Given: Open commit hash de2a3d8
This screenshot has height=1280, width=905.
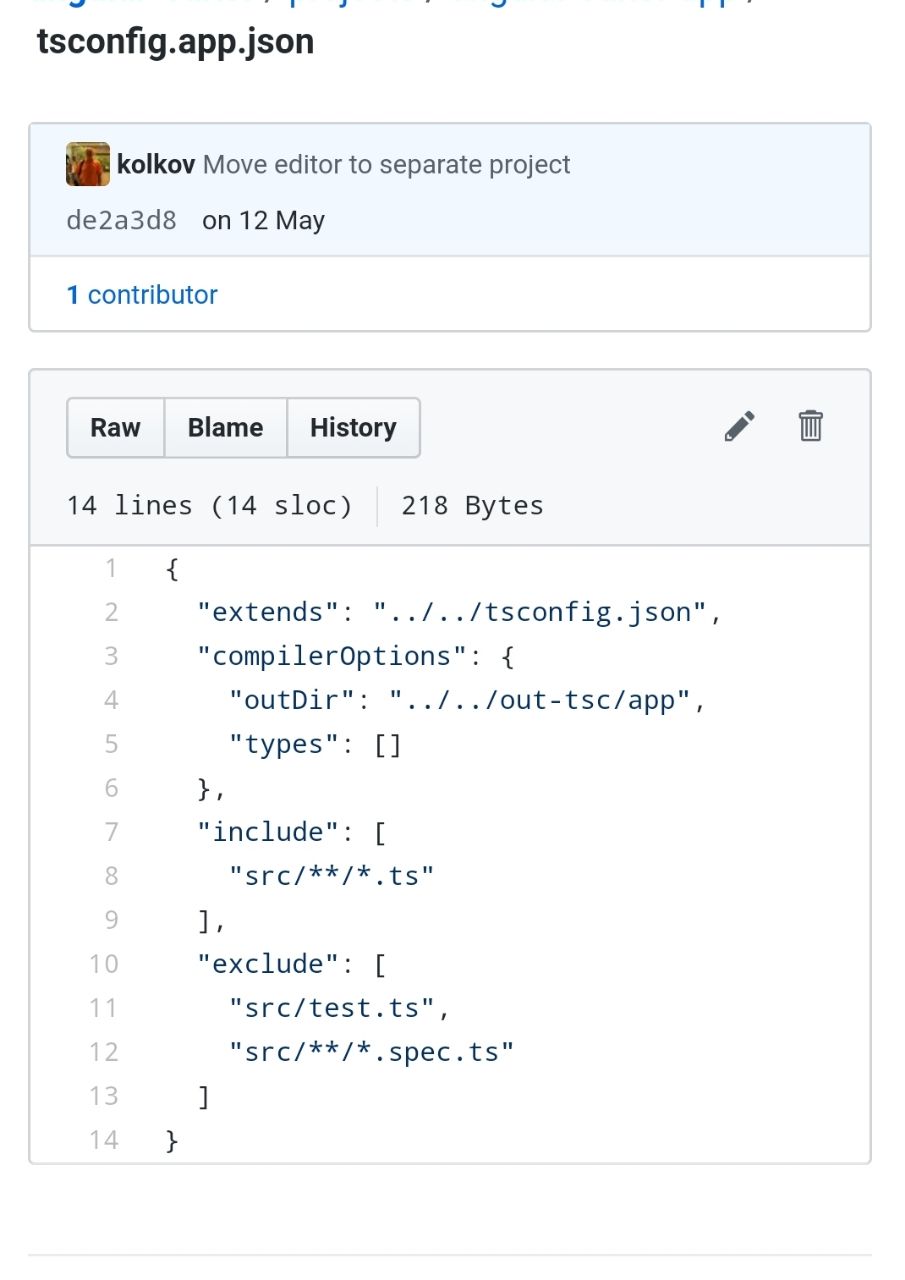Looking at the screenshot, I should pos(121,220).
